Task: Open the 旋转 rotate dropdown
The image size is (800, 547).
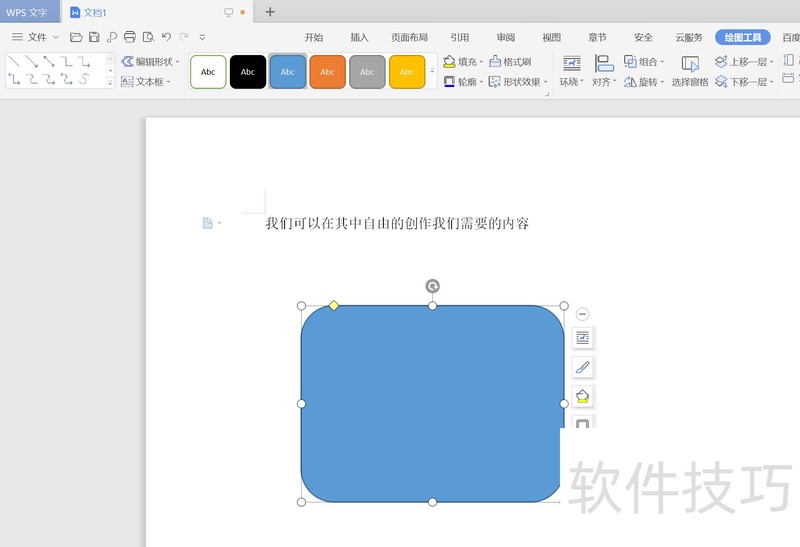Action: (644, 82)
